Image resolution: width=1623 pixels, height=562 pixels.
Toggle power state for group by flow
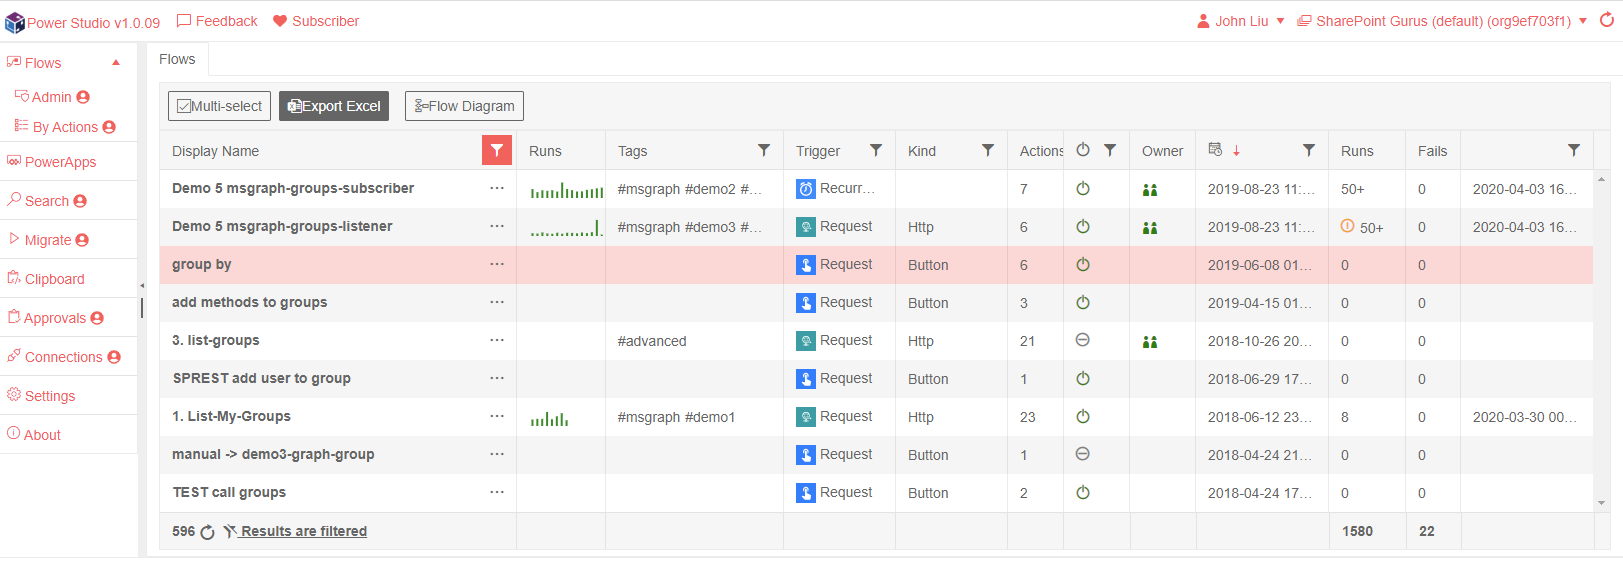coord(1083,265)
